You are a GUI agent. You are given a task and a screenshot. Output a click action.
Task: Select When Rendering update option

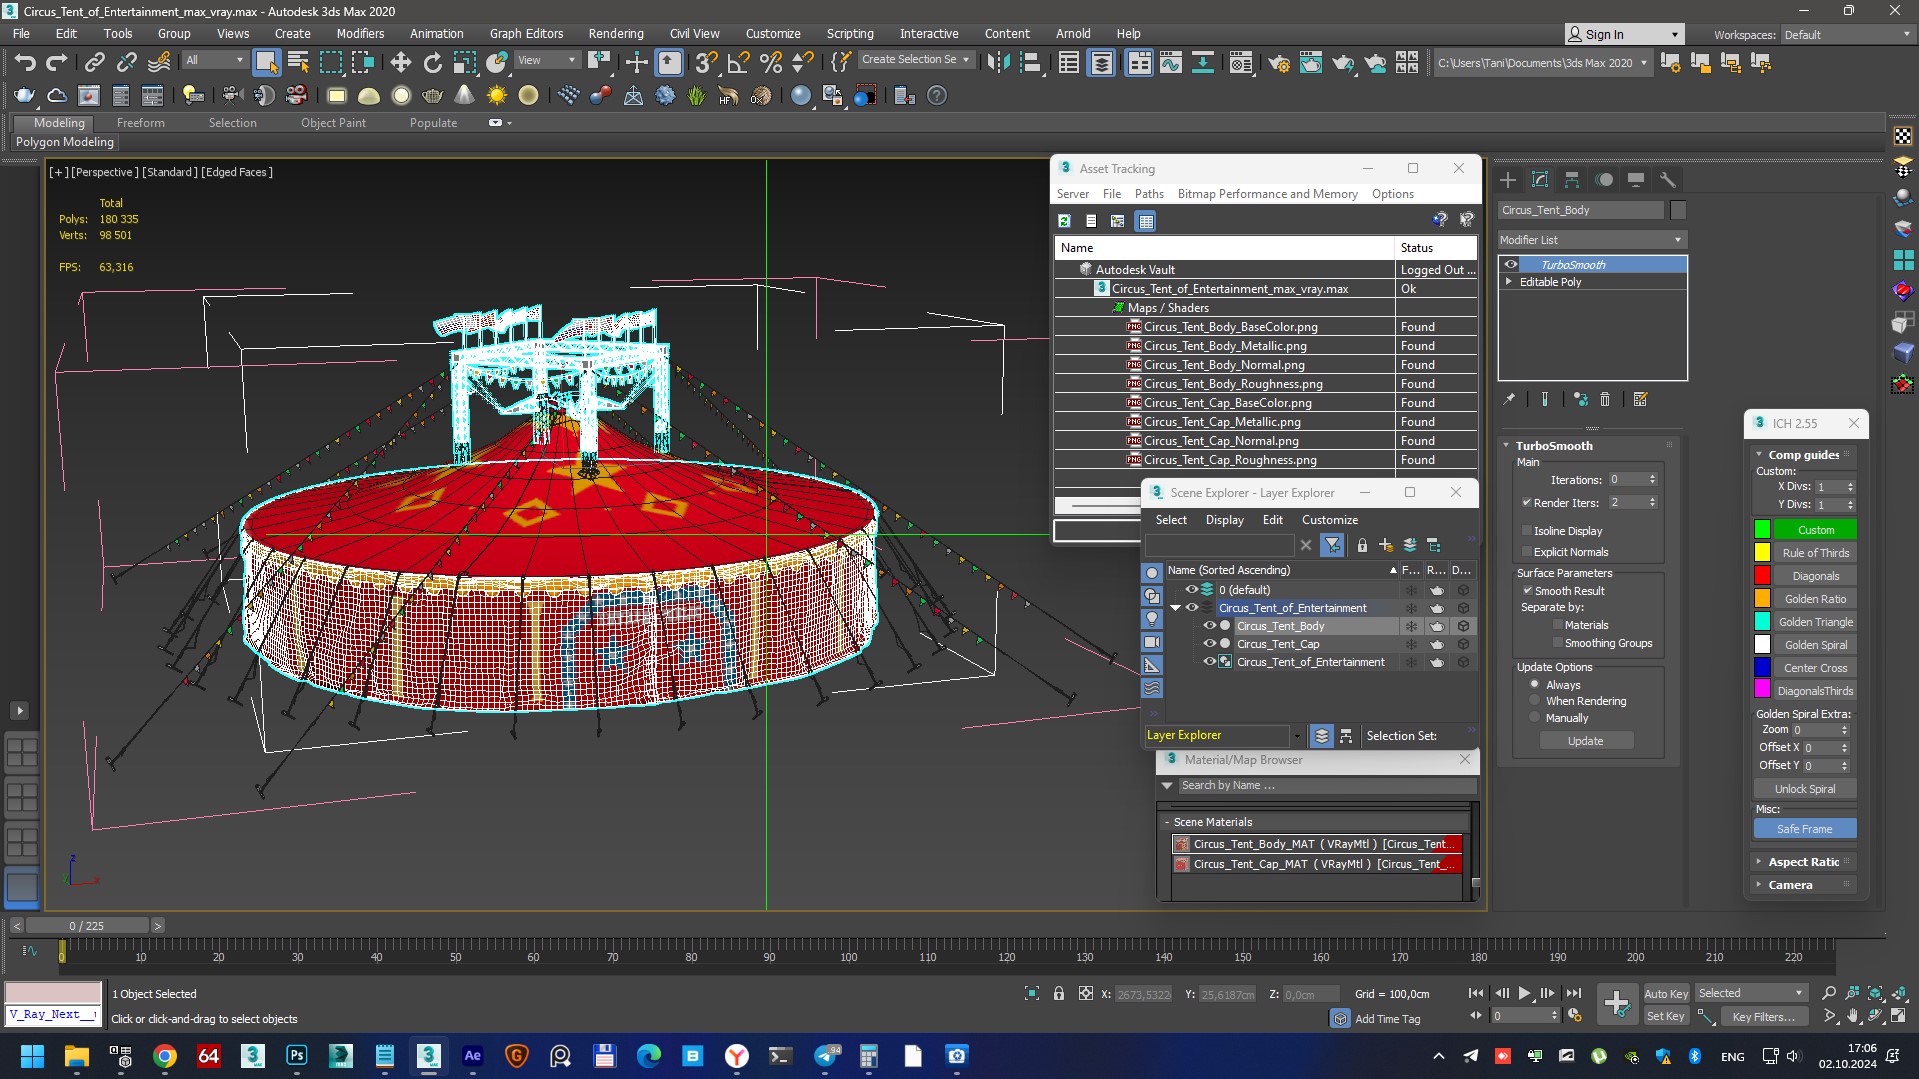[x=1534, y=701]
